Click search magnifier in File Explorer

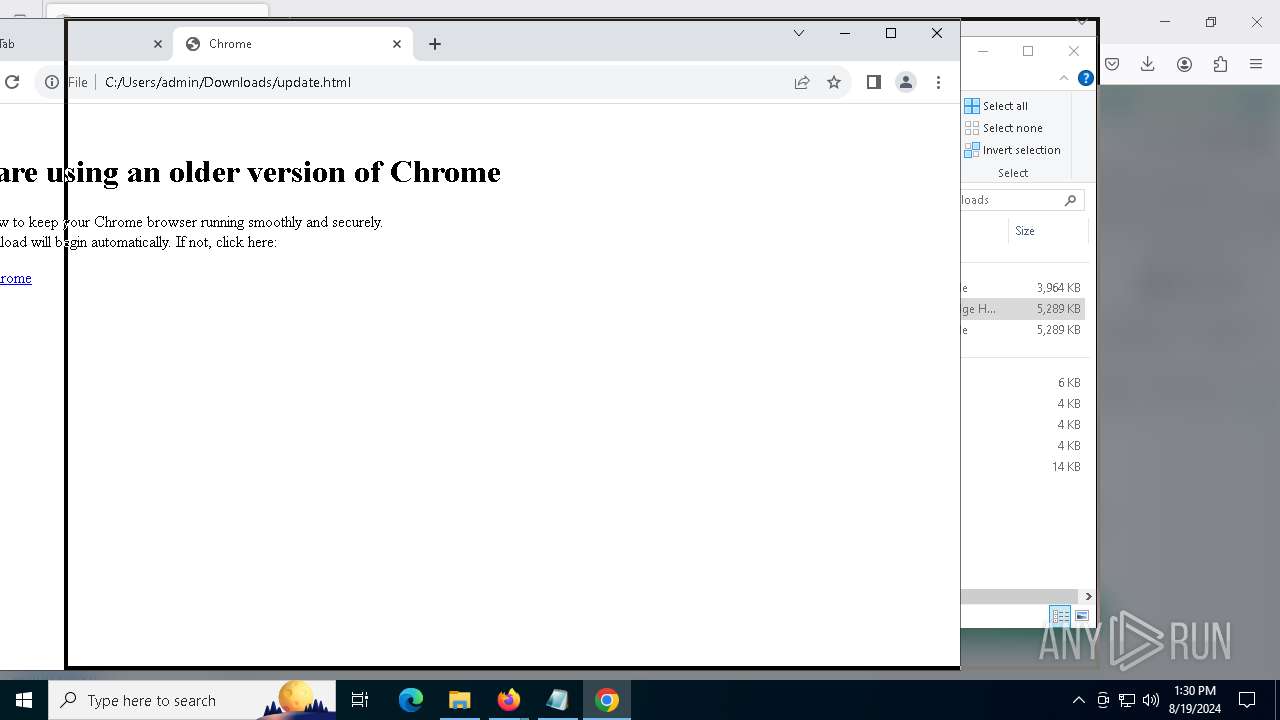coord(1070,200)
